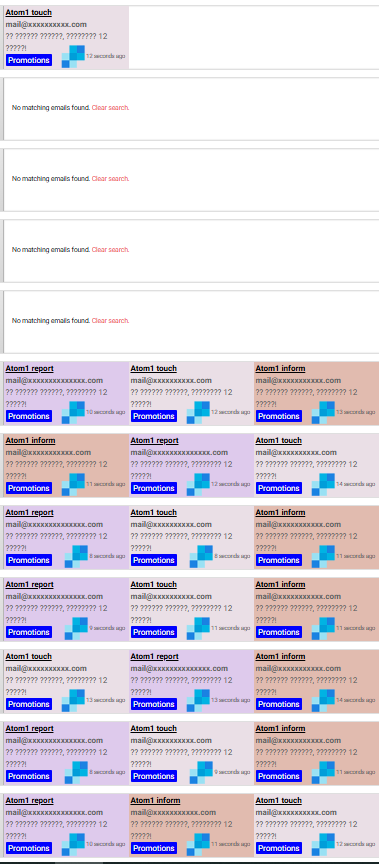Click '13 seconds ago' on the Atom1 inform card
The width and height of the screenshot is (379, 864).
click(355, 412)
